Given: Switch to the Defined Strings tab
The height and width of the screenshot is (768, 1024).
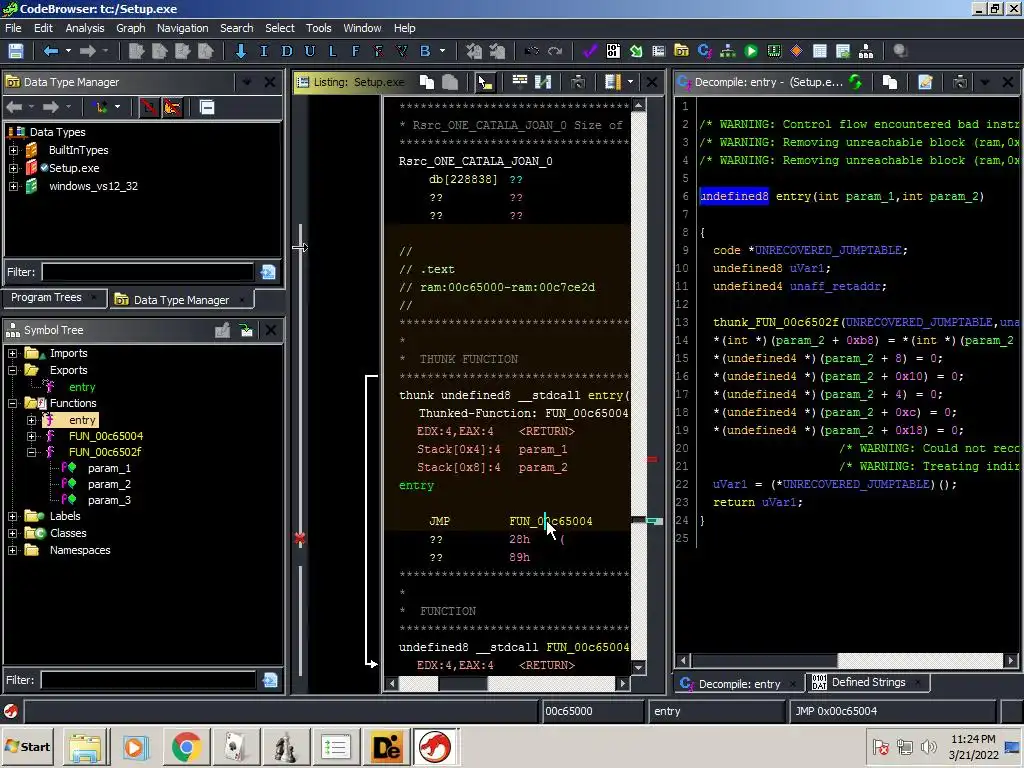Looking at the screenshot, I should tap(868, 682).
